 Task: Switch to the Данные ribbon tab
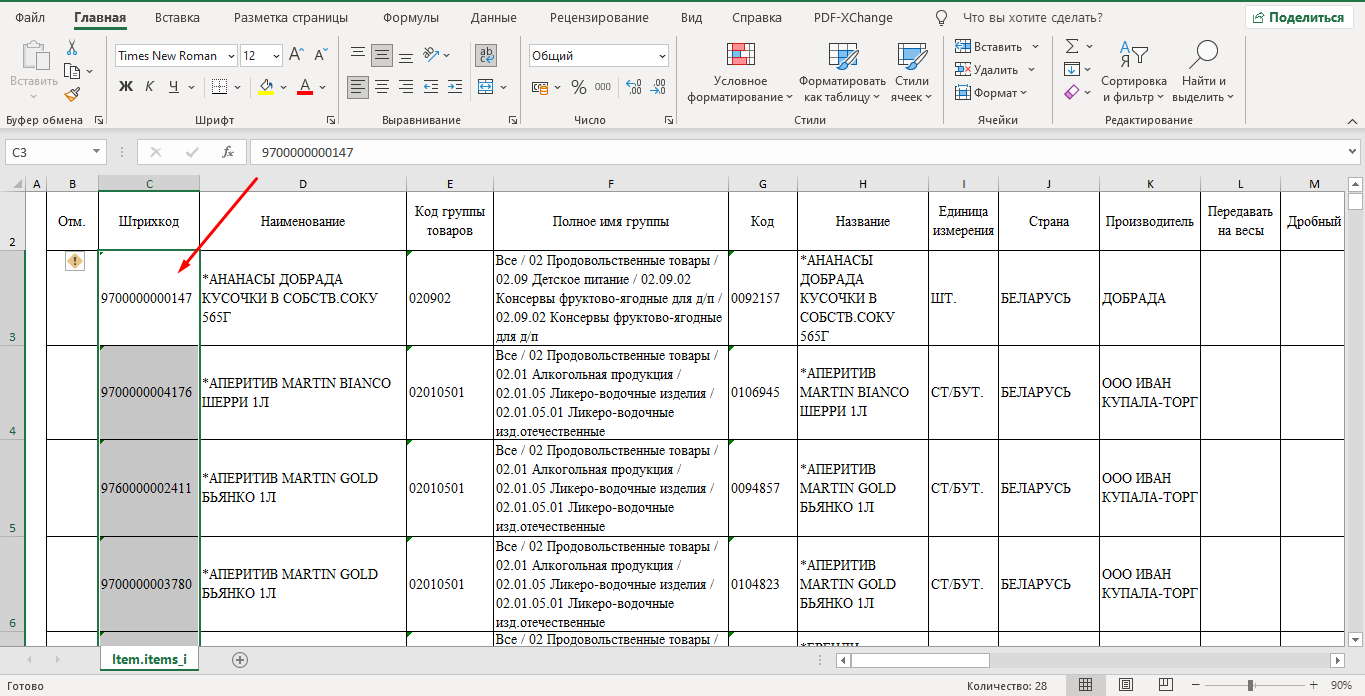(x=493, y=18)
